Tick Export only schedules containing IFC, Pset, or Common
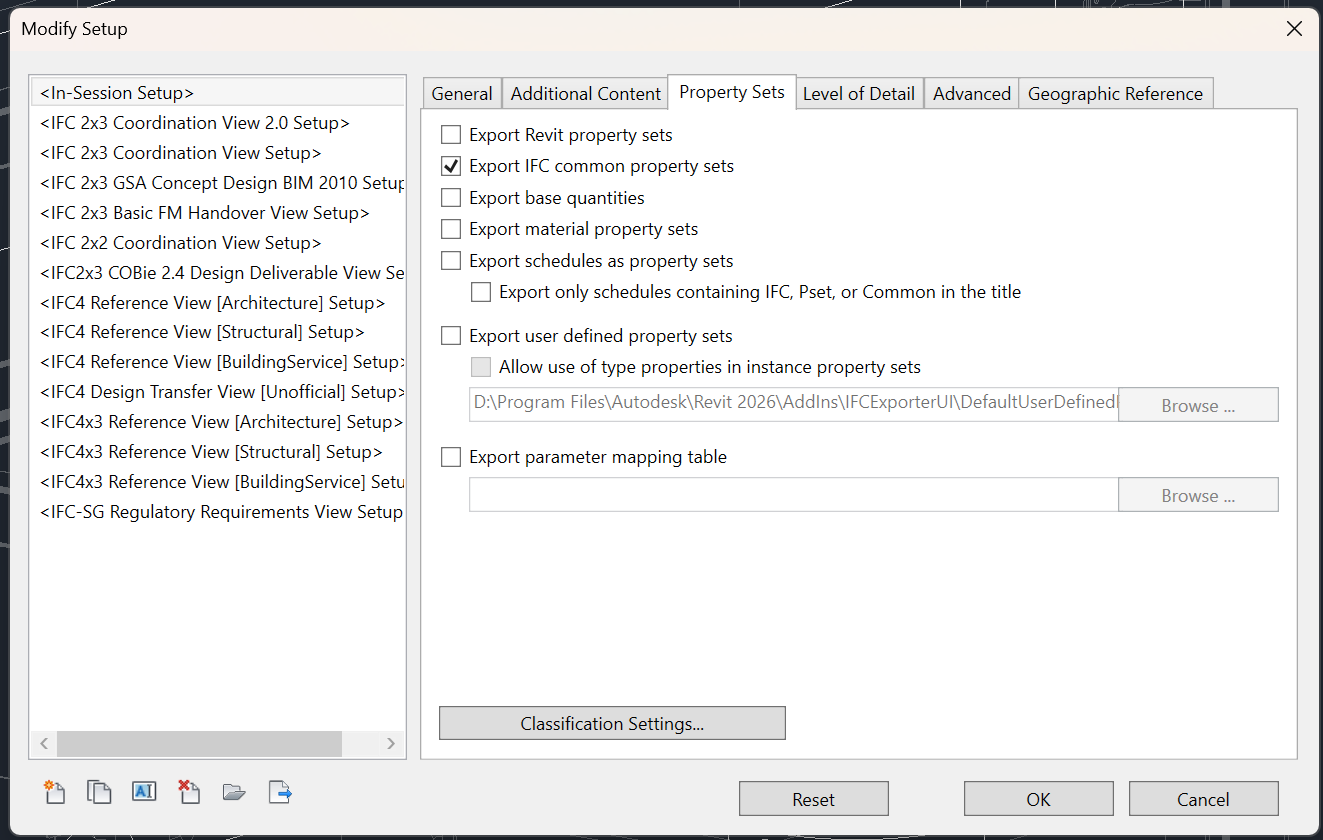 tap(481, 292)
